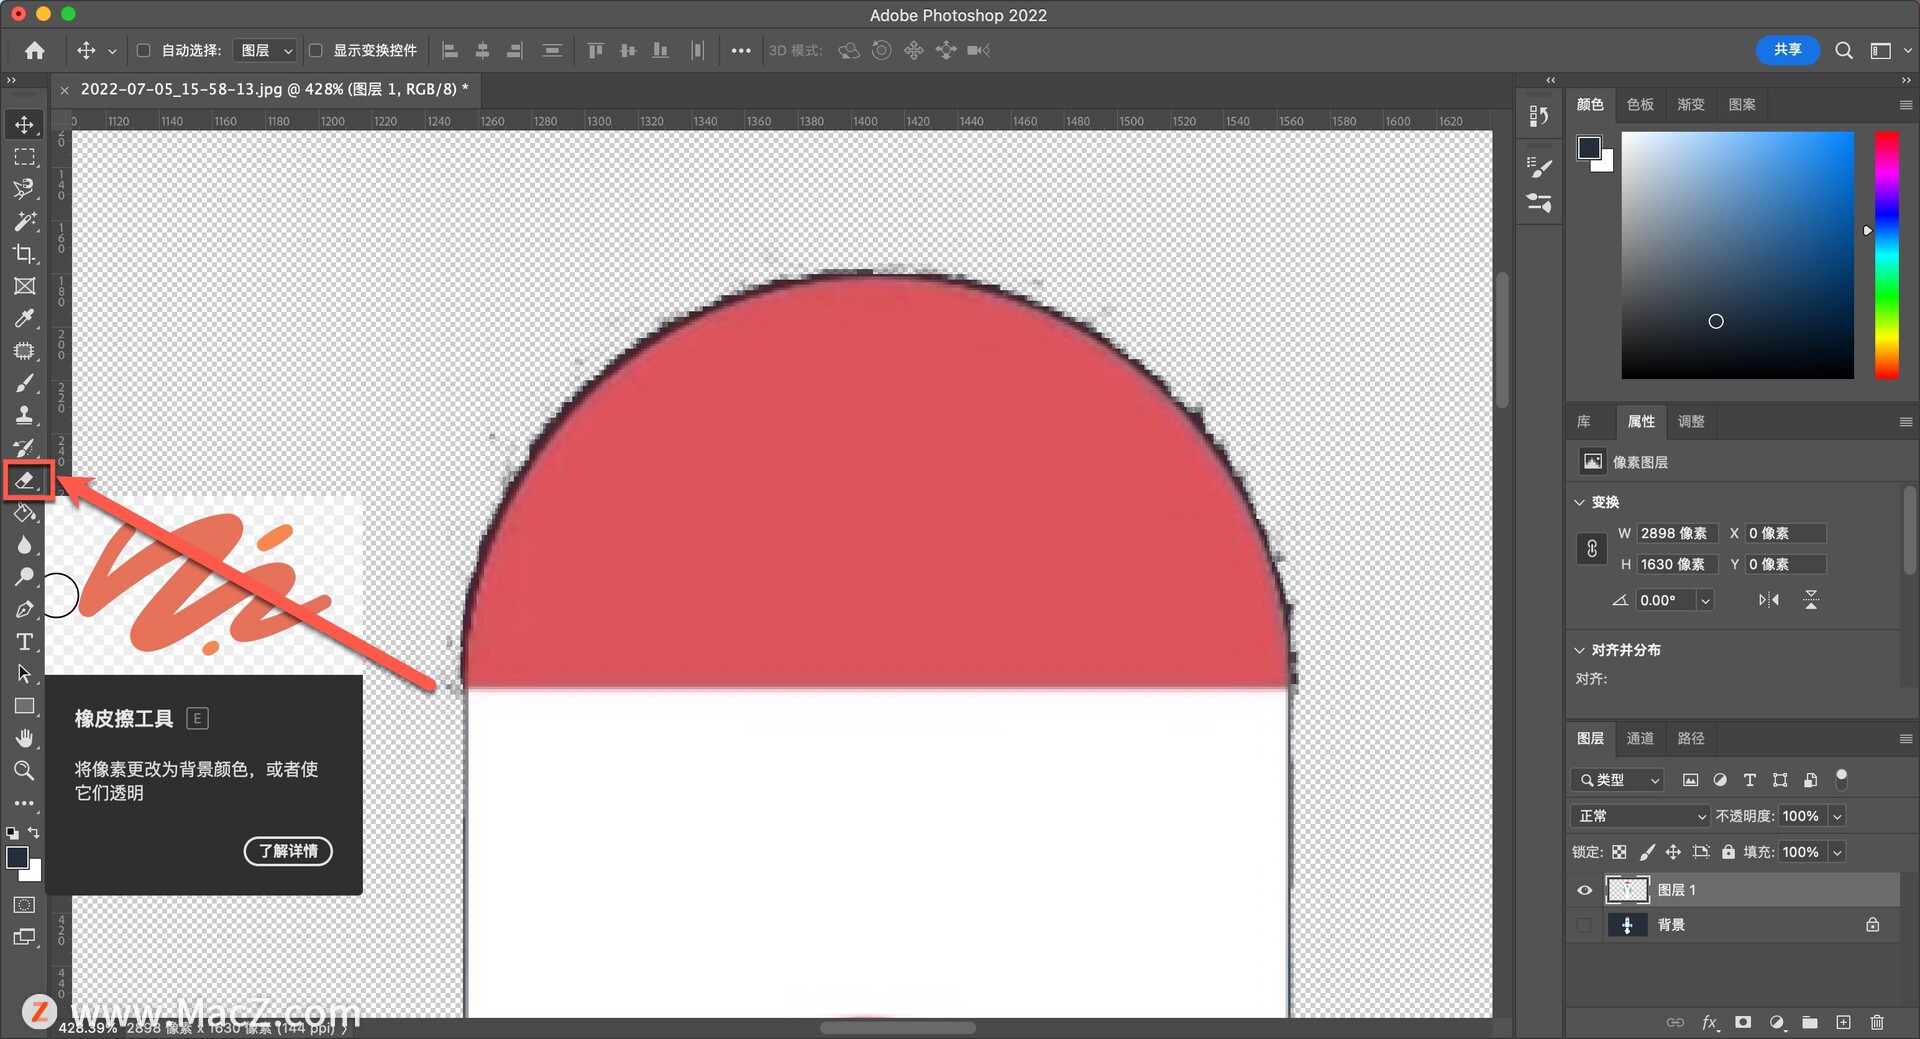This screenshot has height=1039, width=1920.
Task: Toggle width-height link constraint
Action: coord(1592,548)
